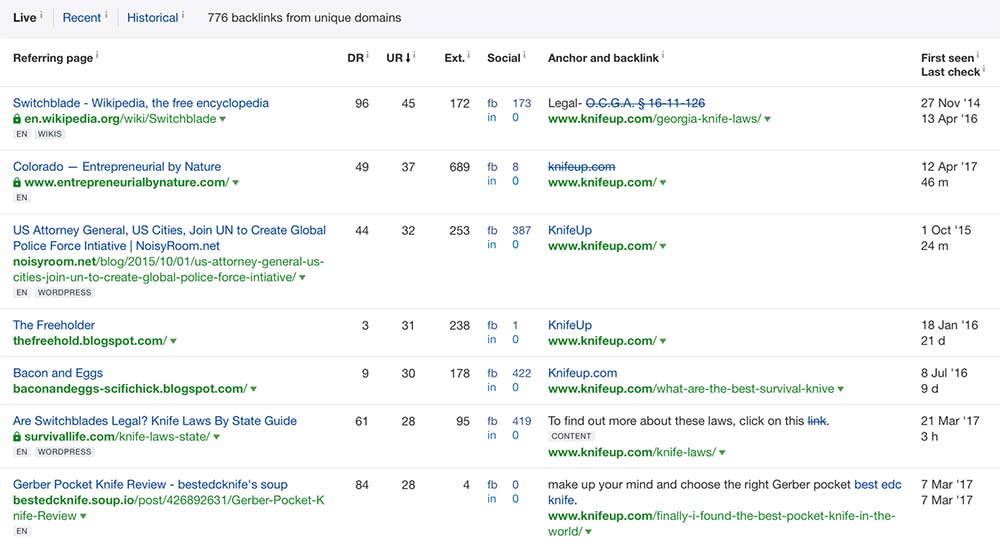The height and width of the screenshot is (546, 1000).
Task: Expand the thefreehold.blogspot.com URL dropdown
Action: [x=173, y=341]
